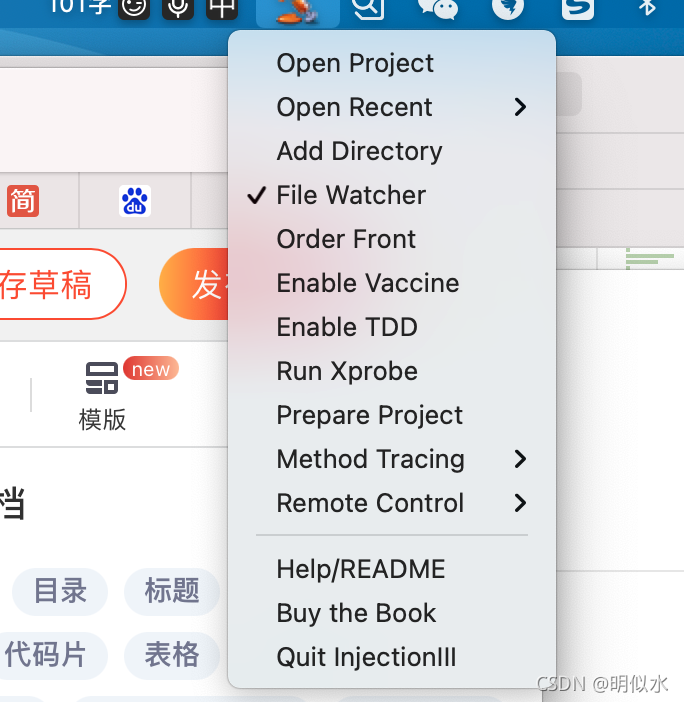The width and height of the screenshot is (684, 702).
Task: Select Run Xprobe menu item
Action: [392, 371]
